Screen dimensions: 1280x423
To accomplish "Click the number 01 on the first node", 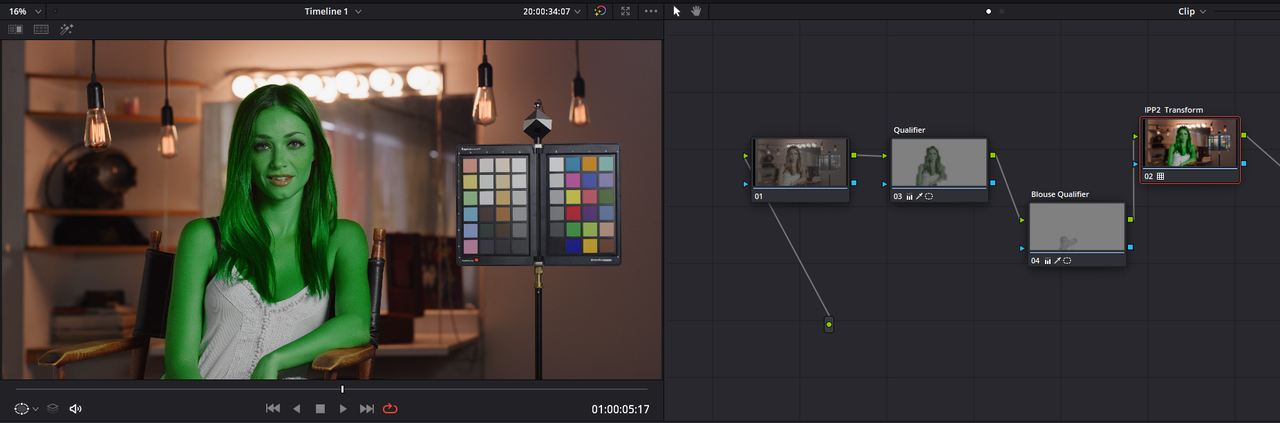I will tap(759, 196).
